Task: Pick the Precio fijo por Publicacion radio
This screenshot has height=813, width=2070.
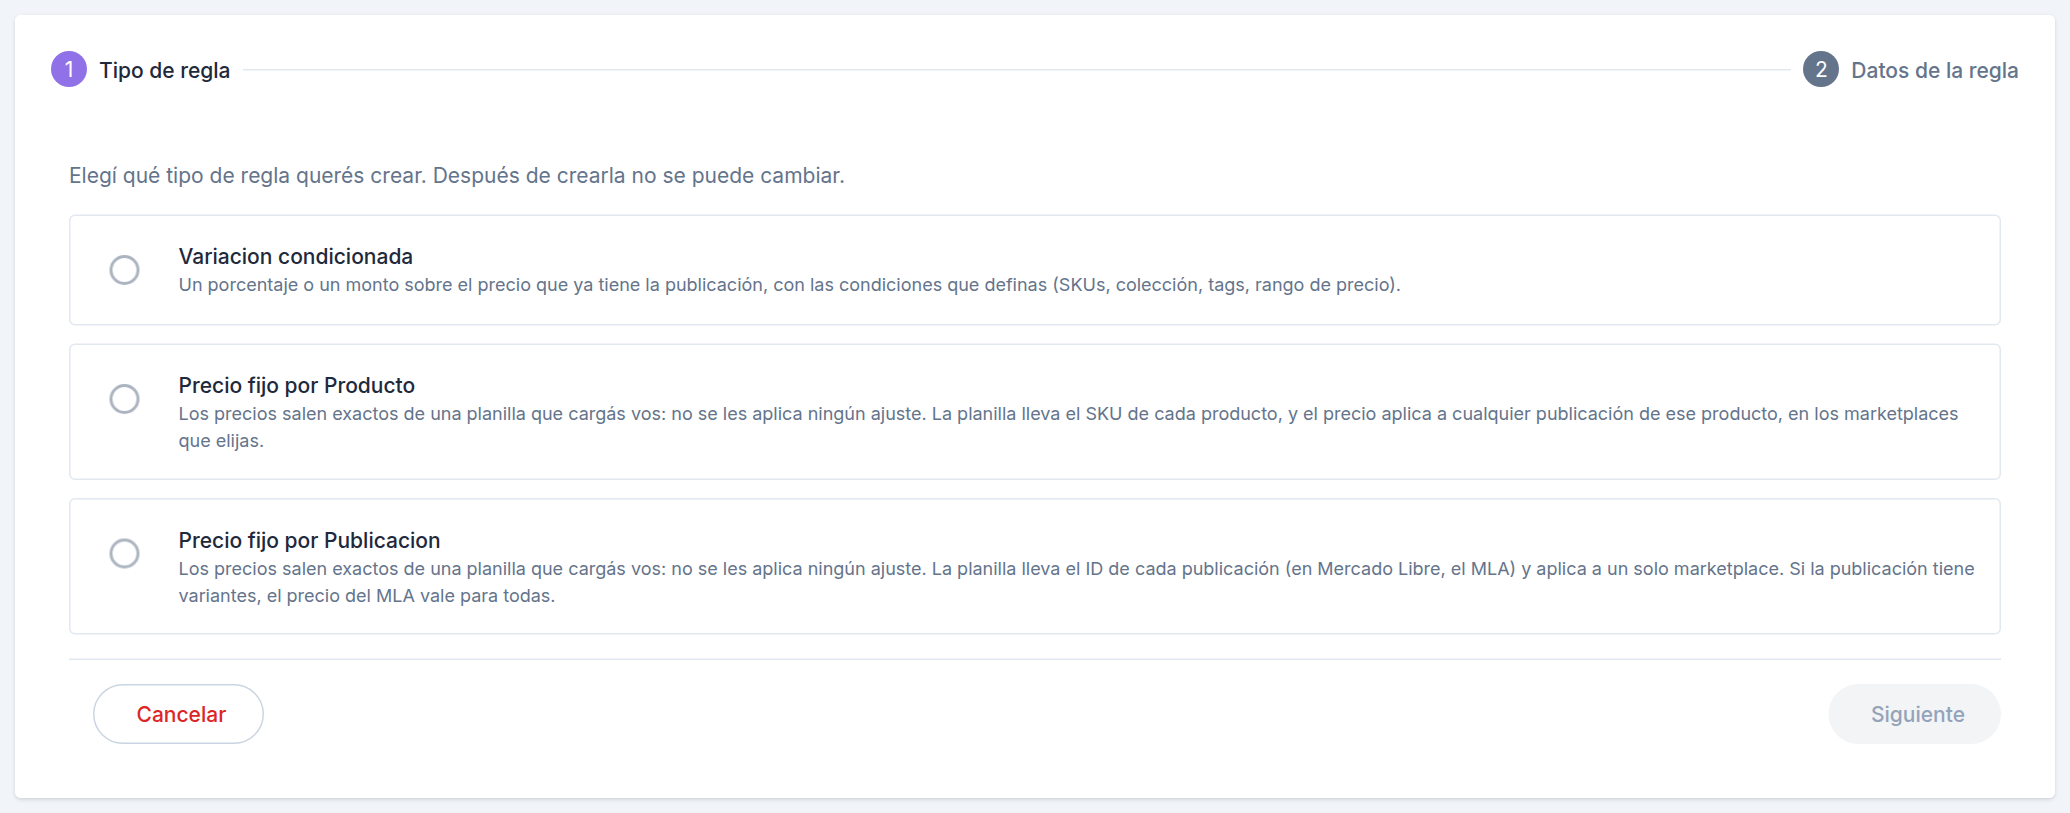Action: (x=124, y=553)
